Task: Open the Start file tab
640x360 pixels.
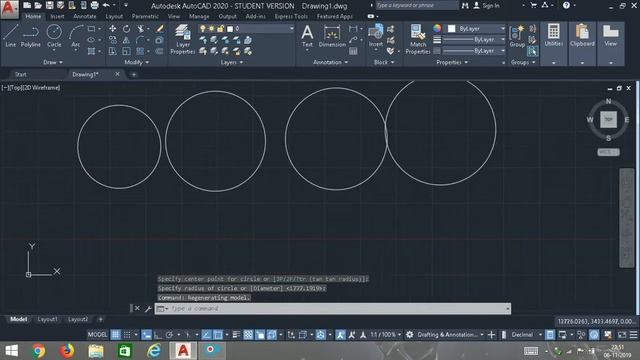Action: 20,74
